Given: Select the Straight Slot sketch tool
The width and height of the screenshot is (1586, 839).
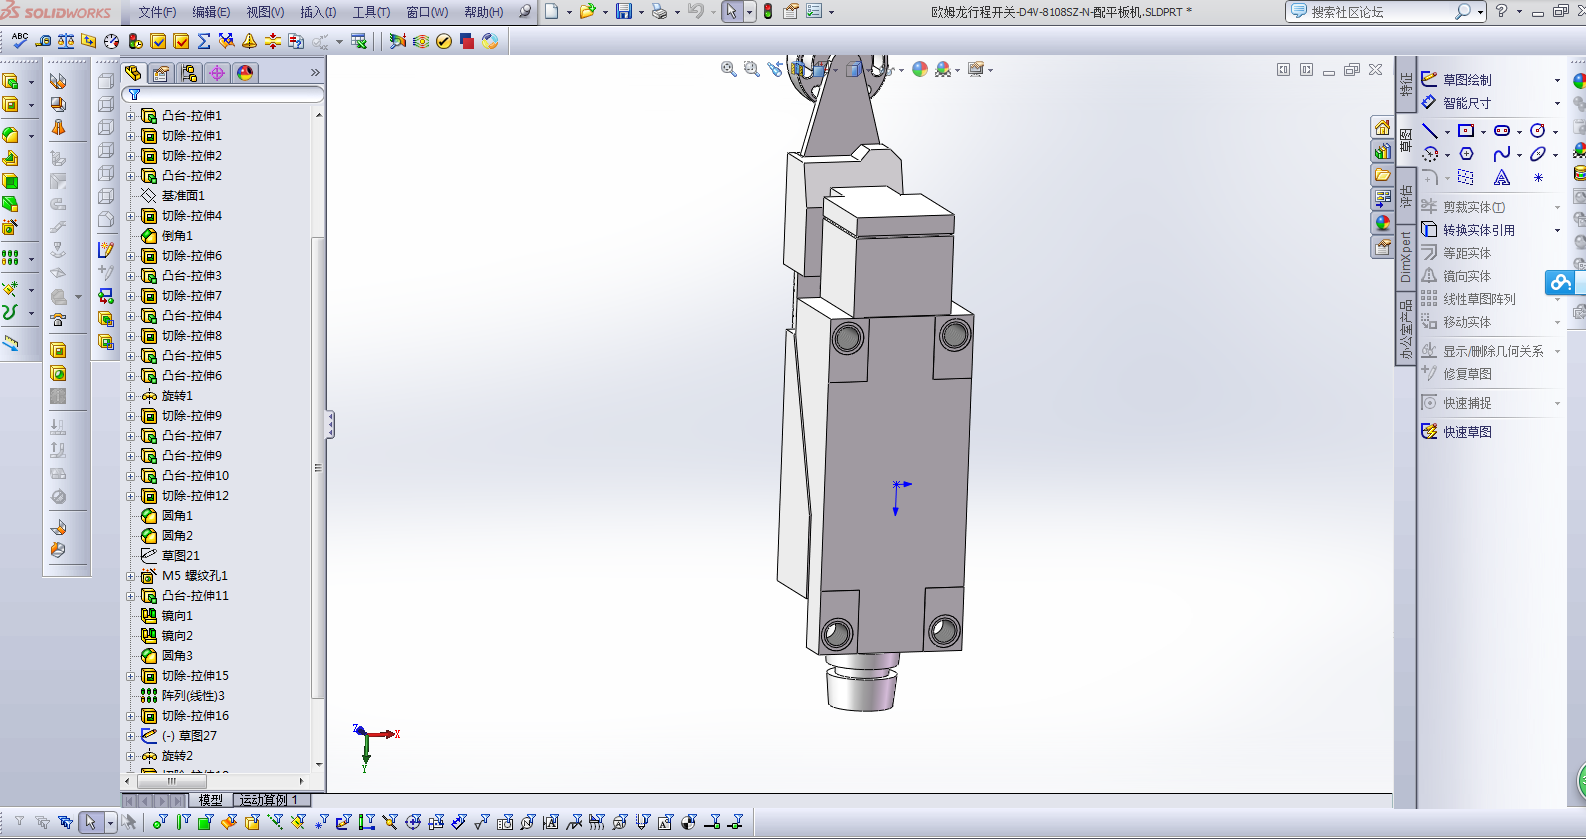Looking at the screenshot, I should point(1502,131).
